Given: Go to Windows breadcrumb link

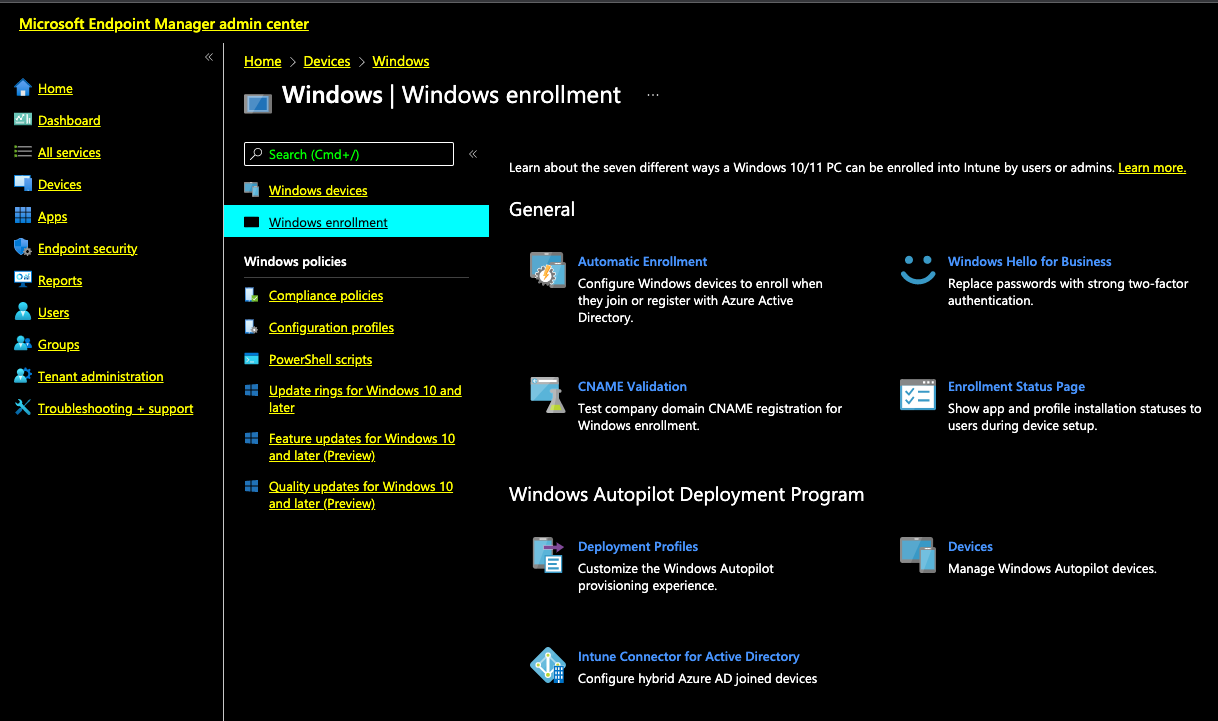Looking at the screenshot, I should coord(401,61).
